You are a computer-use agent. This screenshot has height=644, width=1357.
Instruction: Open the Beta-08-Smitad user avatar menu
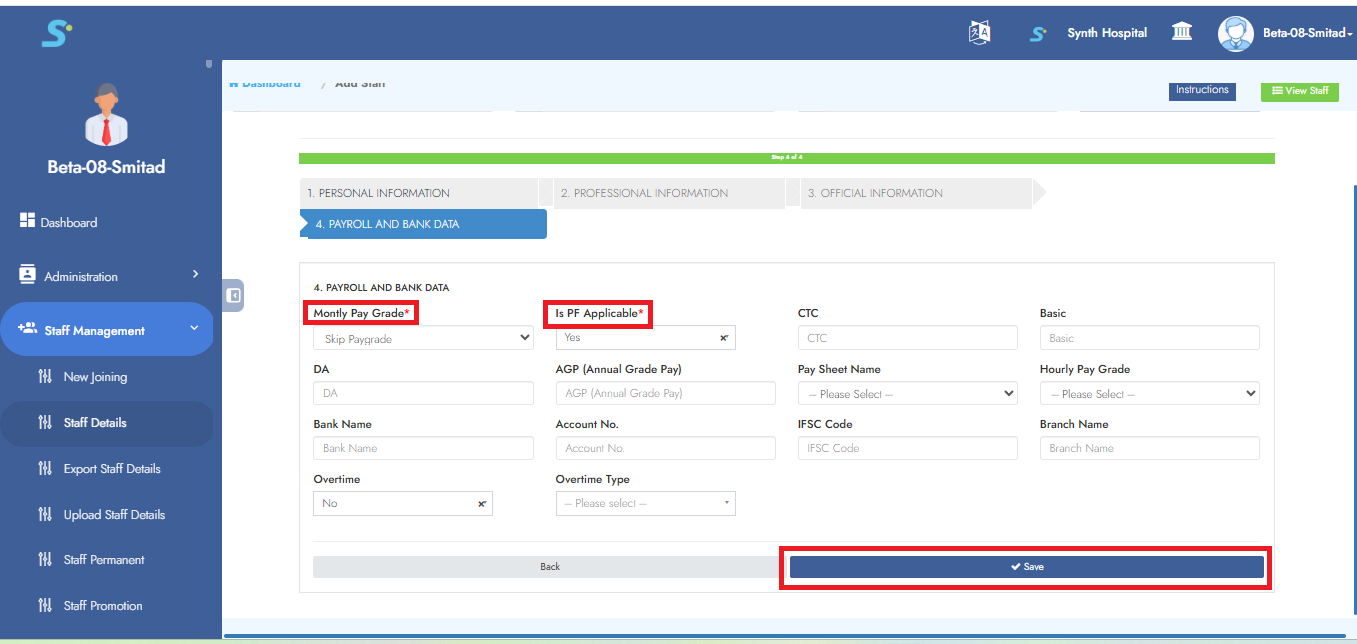pos(1236,33)
